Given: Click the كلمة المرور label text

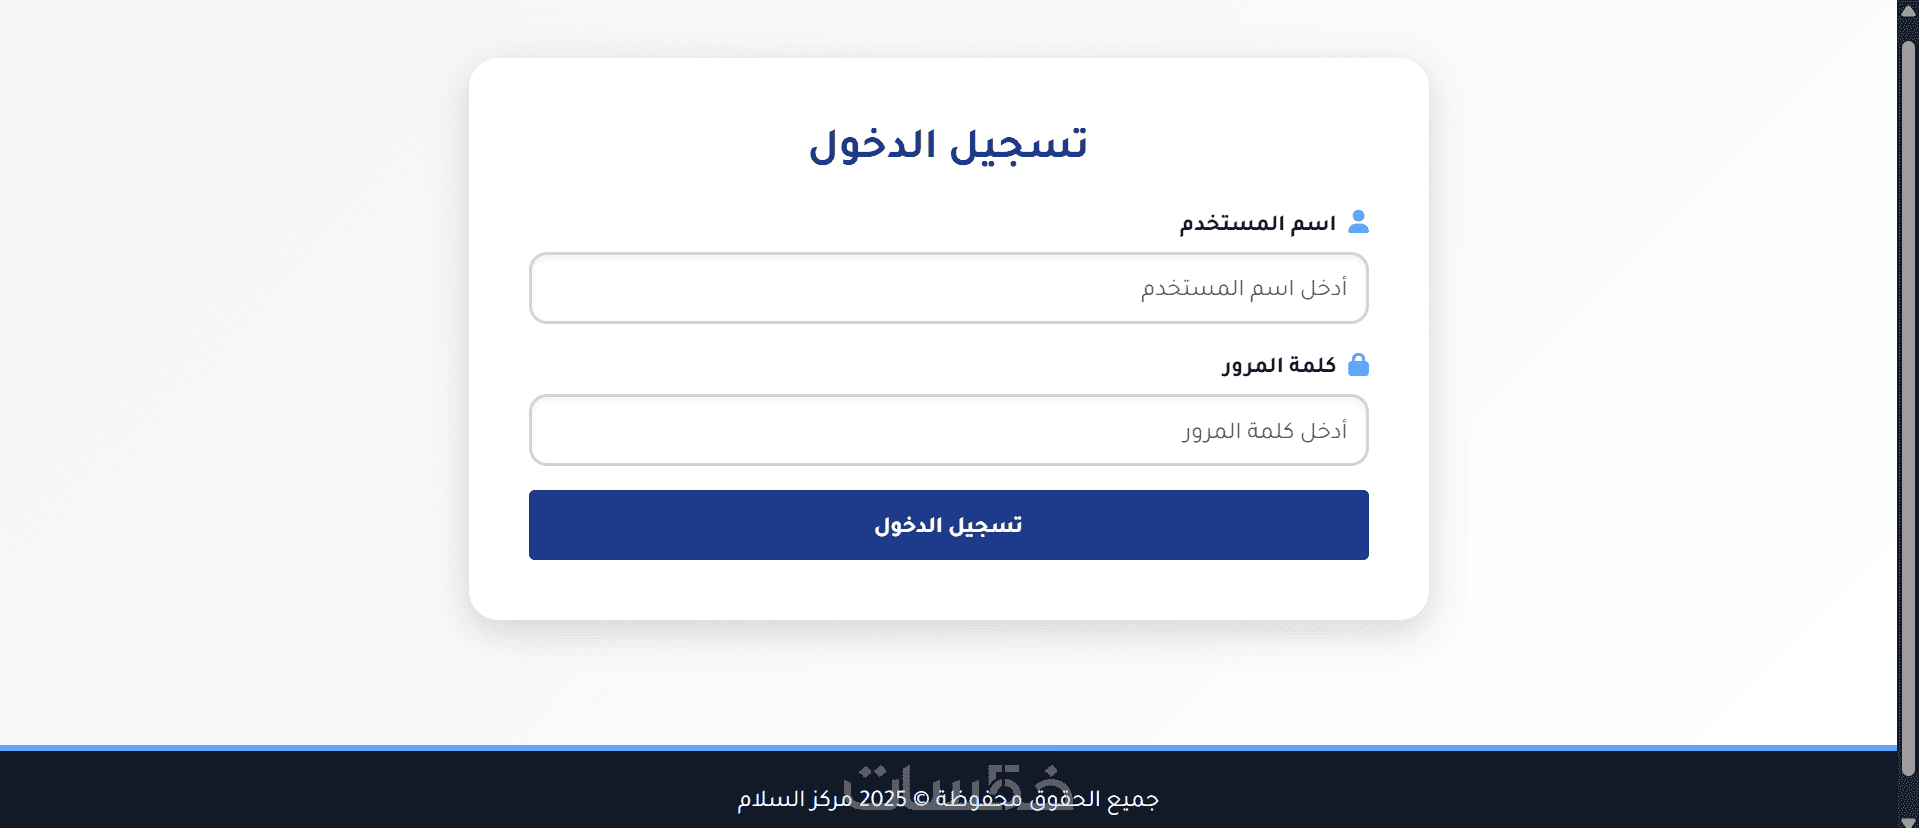Looking at the screenshot, I should [1278, 365].
